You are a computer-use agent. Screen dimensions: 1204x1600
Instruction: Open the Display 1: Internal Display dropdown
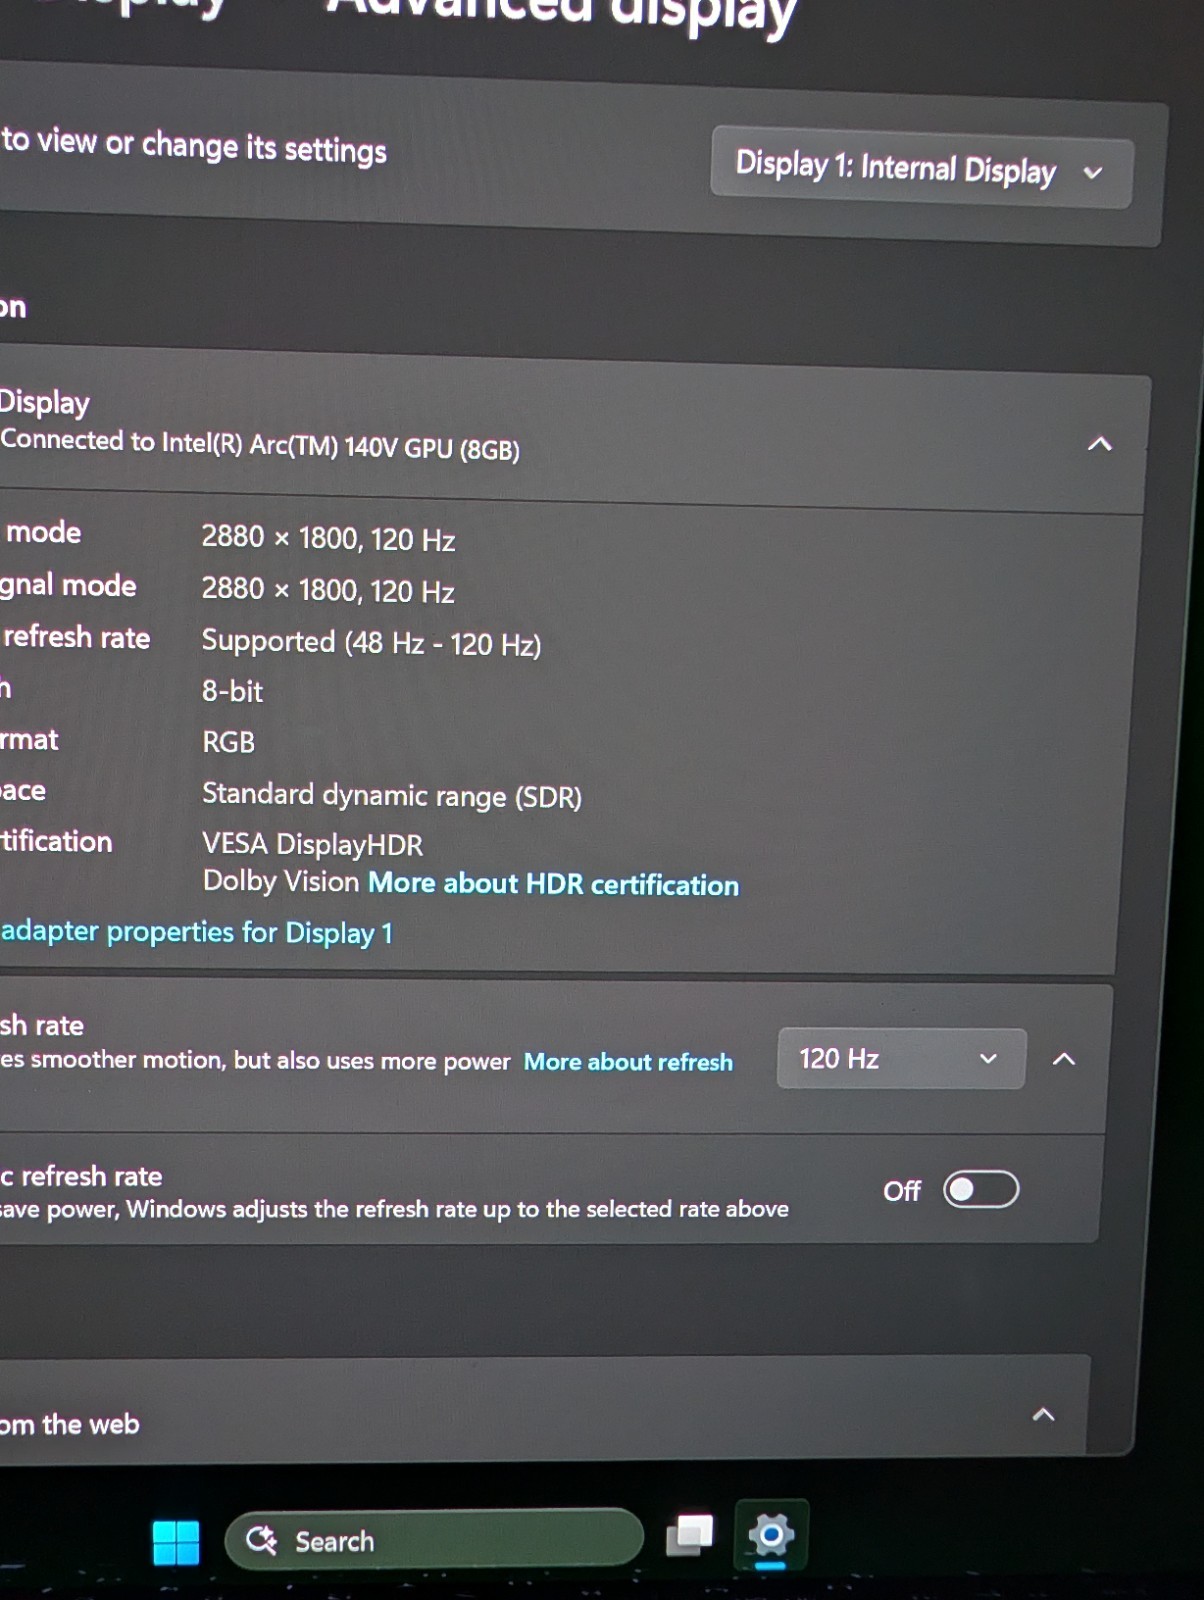tap(921, 167)
